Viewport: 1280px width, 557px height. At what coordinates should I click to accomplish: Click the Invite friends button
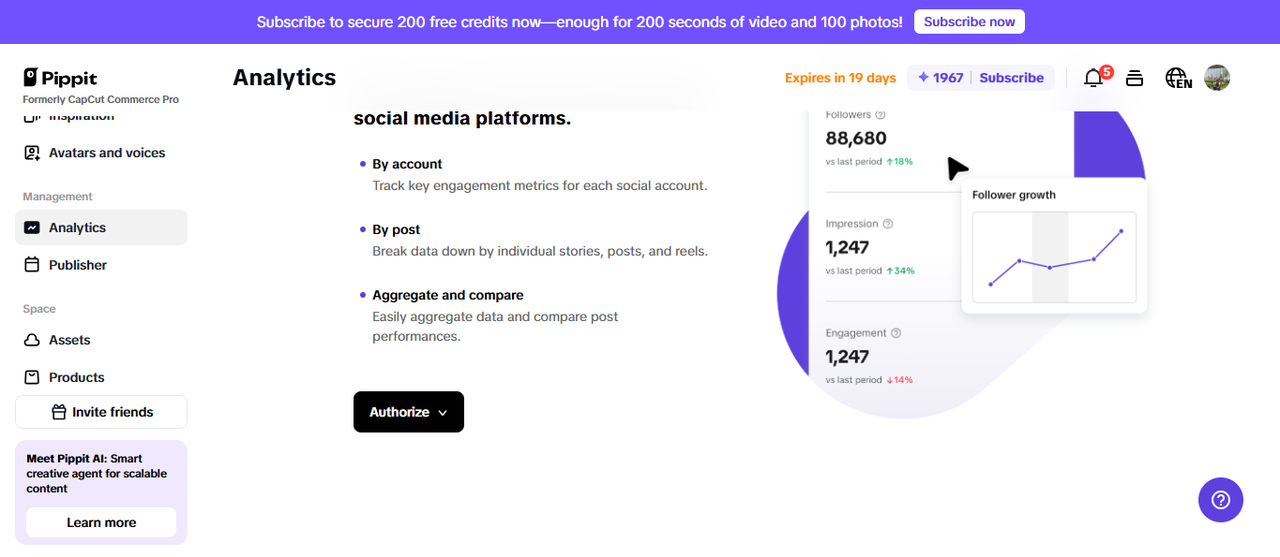click(x=101, y=412)
